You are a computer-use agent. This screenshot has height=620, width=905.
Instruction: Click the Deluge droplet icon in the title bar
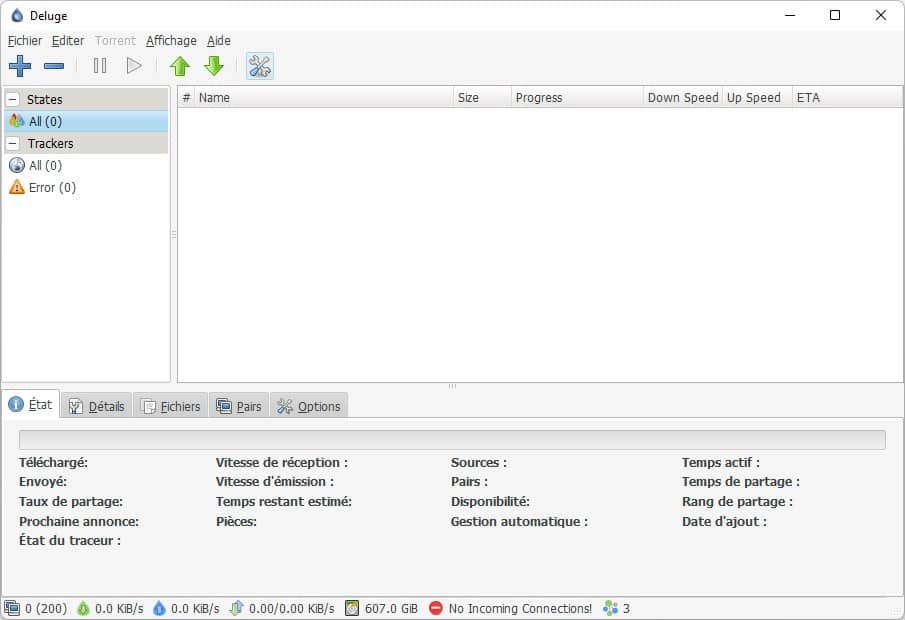tap(17, 16)
